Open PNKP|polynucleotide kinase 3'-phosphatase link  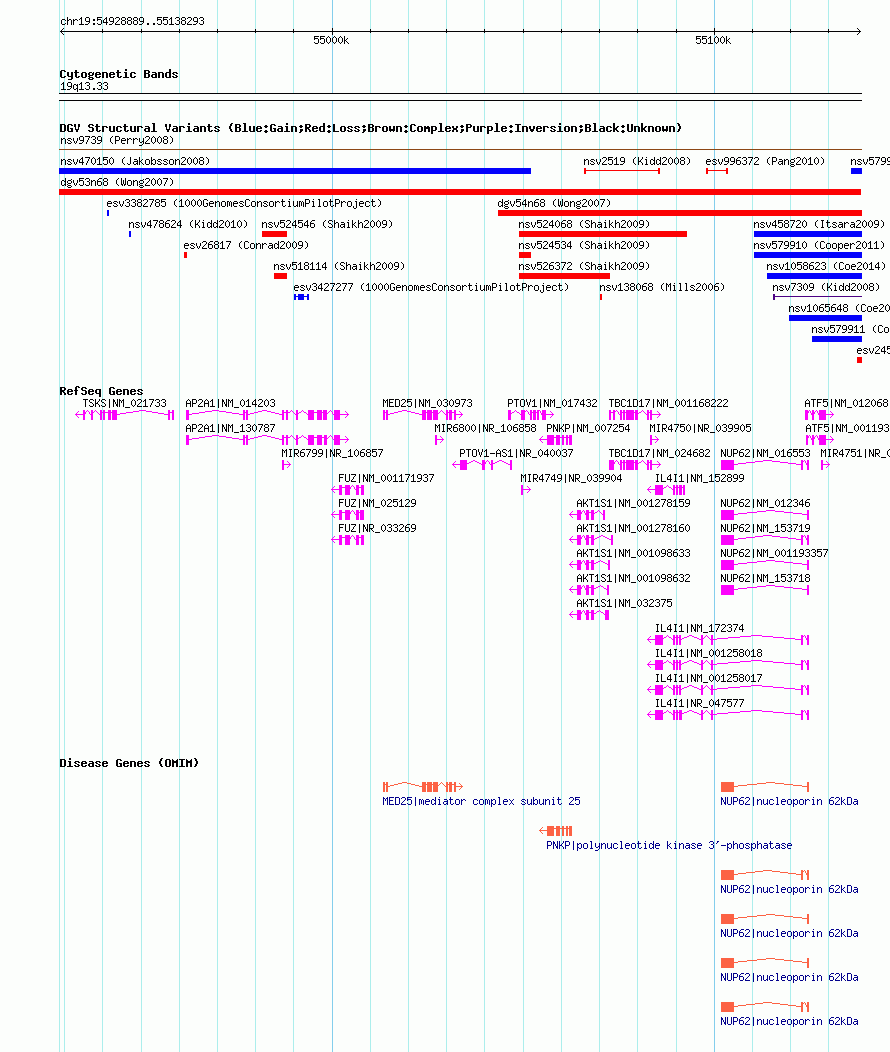[x=669, y=845]
